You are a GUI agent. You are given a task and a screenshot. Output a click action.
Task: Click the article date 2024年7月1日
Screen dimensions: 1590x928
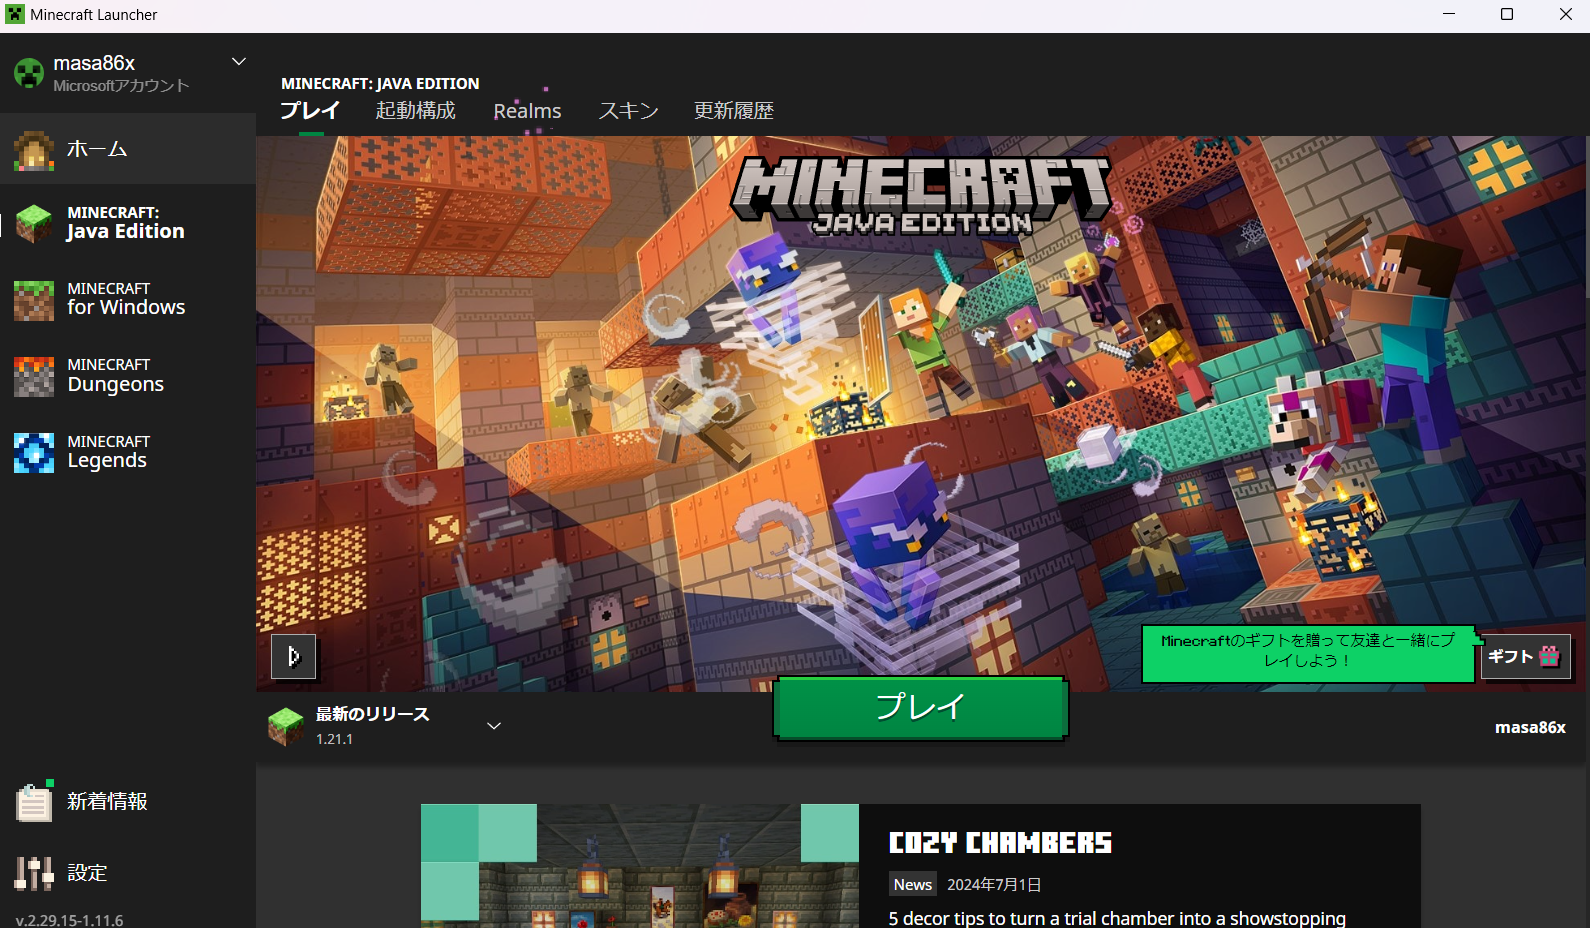point(994,885)
